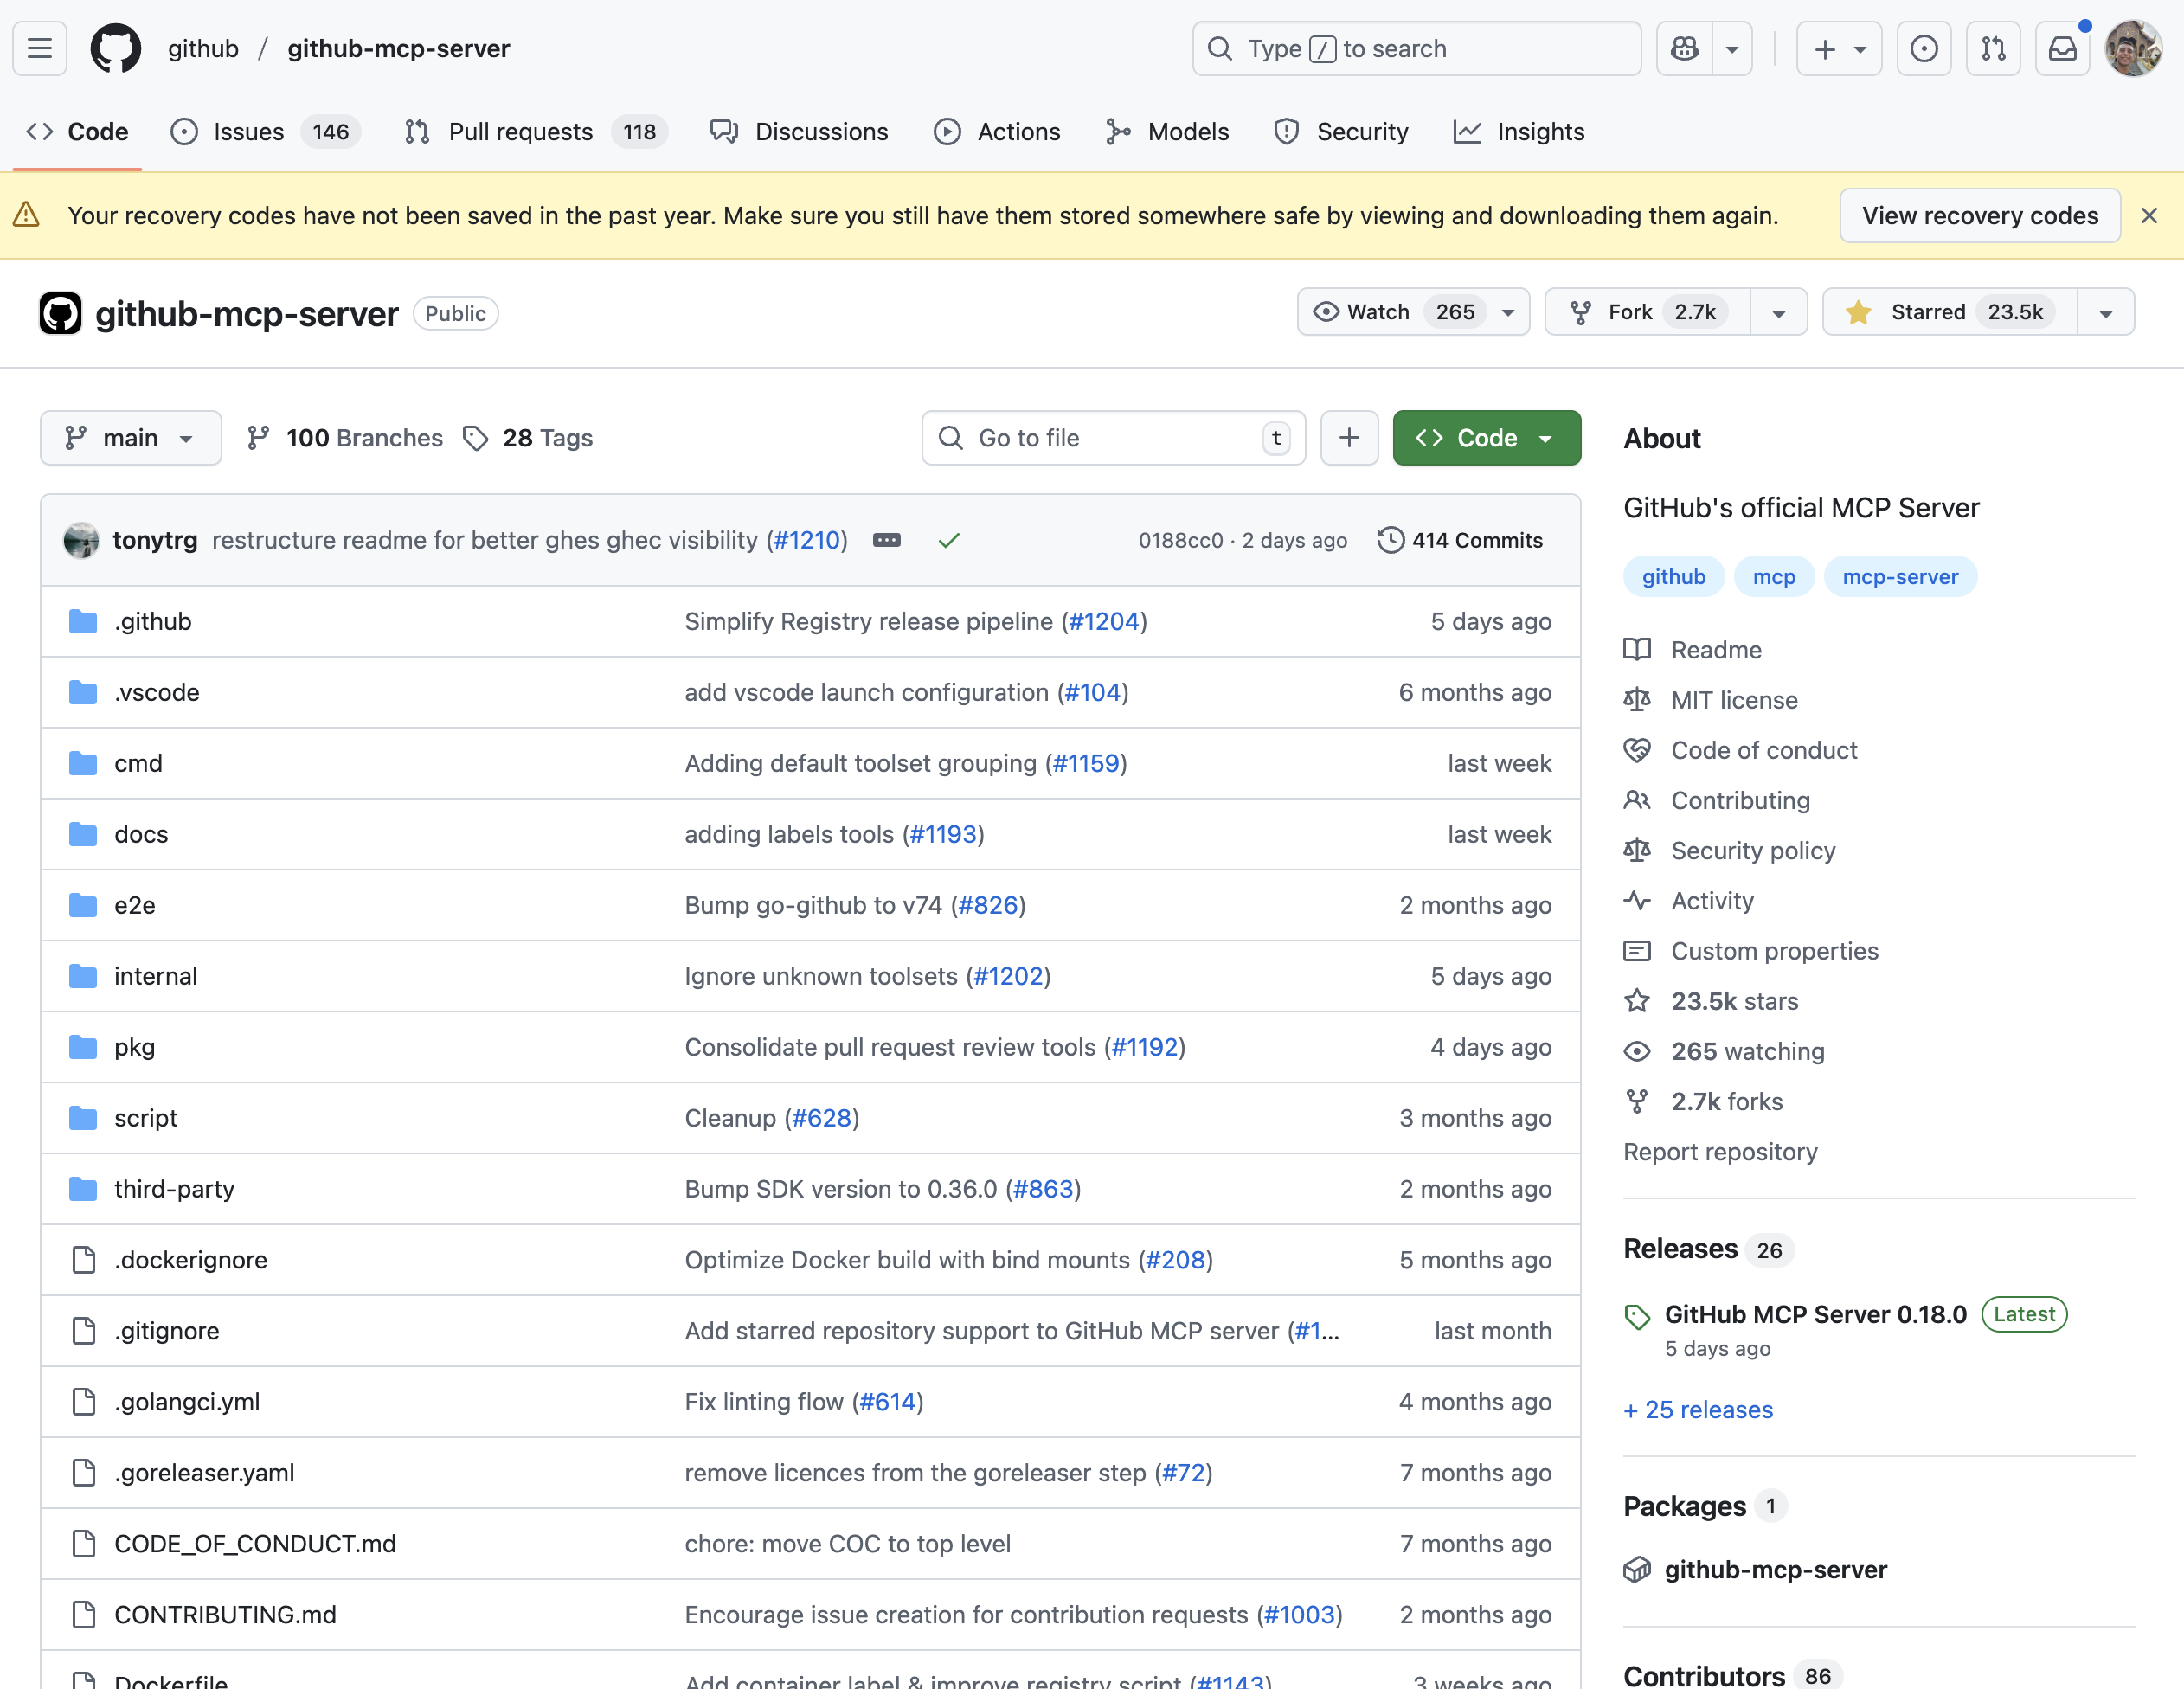Toggle watching the repository
Viewport: 2184px width, 1689px height.
(1390, 311)
